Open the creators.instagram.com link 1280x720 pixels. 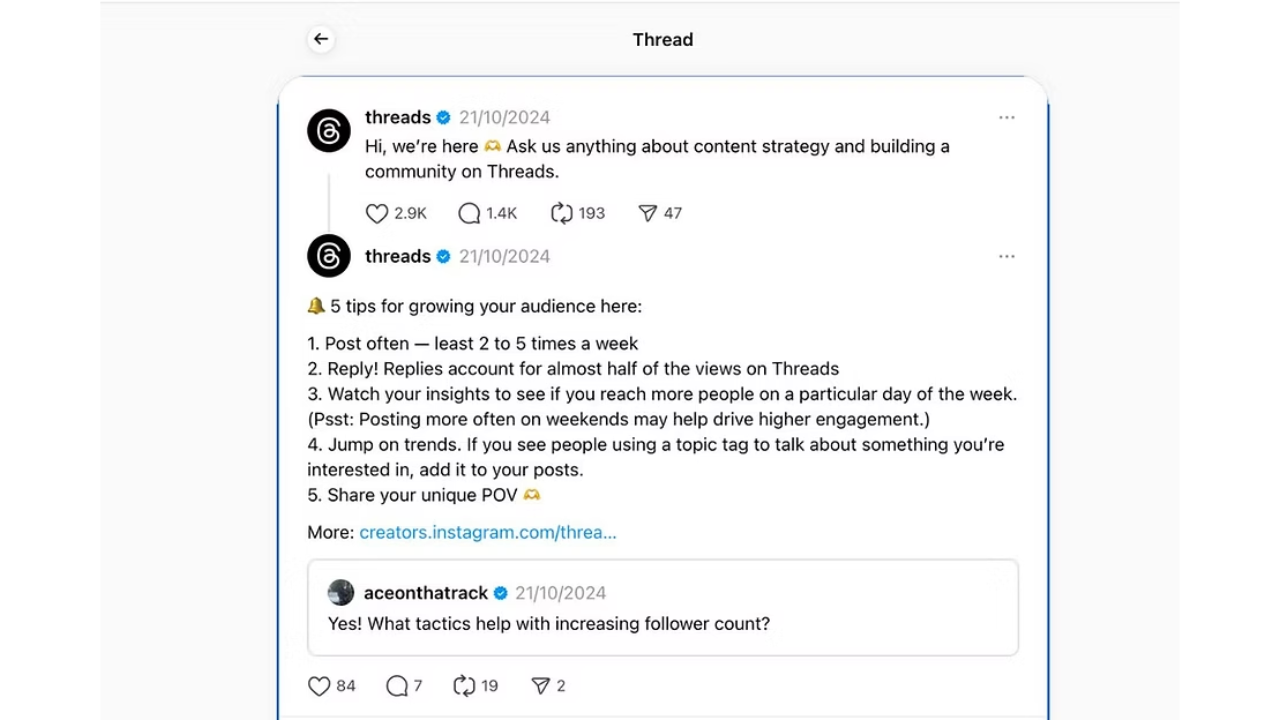click(487, 532)
